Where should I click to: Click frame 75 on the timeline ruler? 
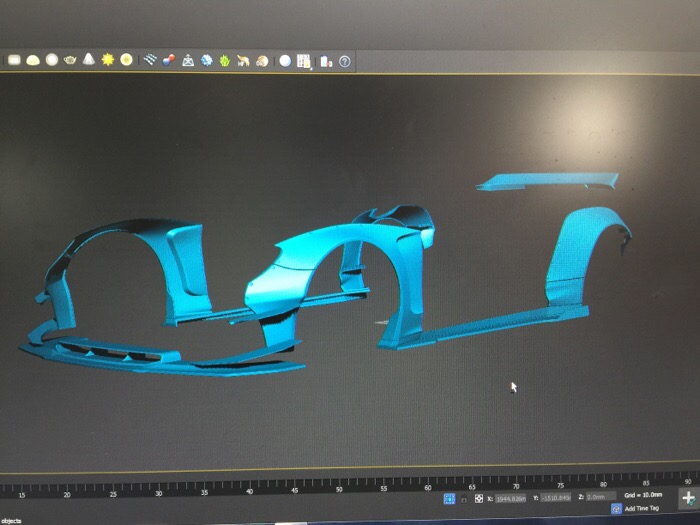[x=560, y=486]
